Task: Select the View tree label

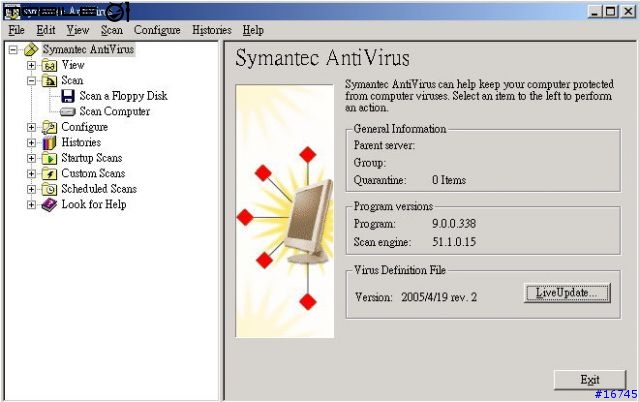Action: point(73,65)
